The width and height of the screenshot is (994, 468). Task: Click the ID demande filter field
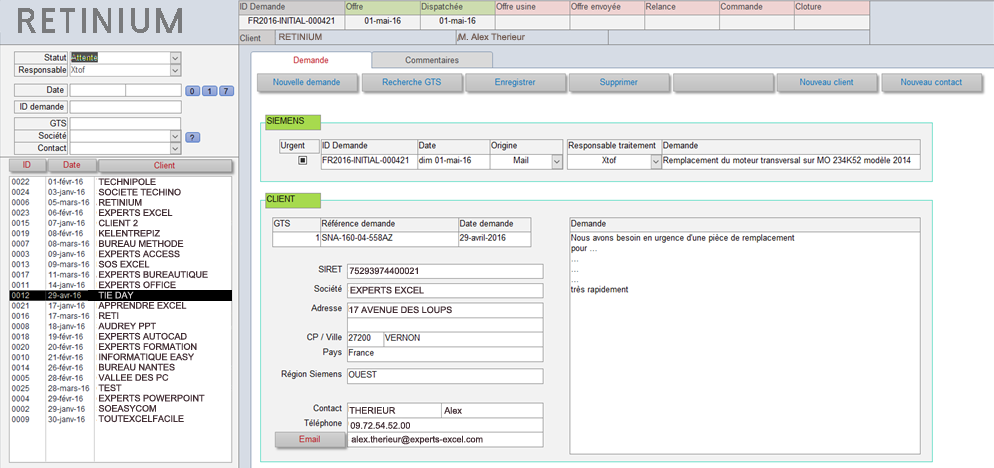tap(126, 107)
